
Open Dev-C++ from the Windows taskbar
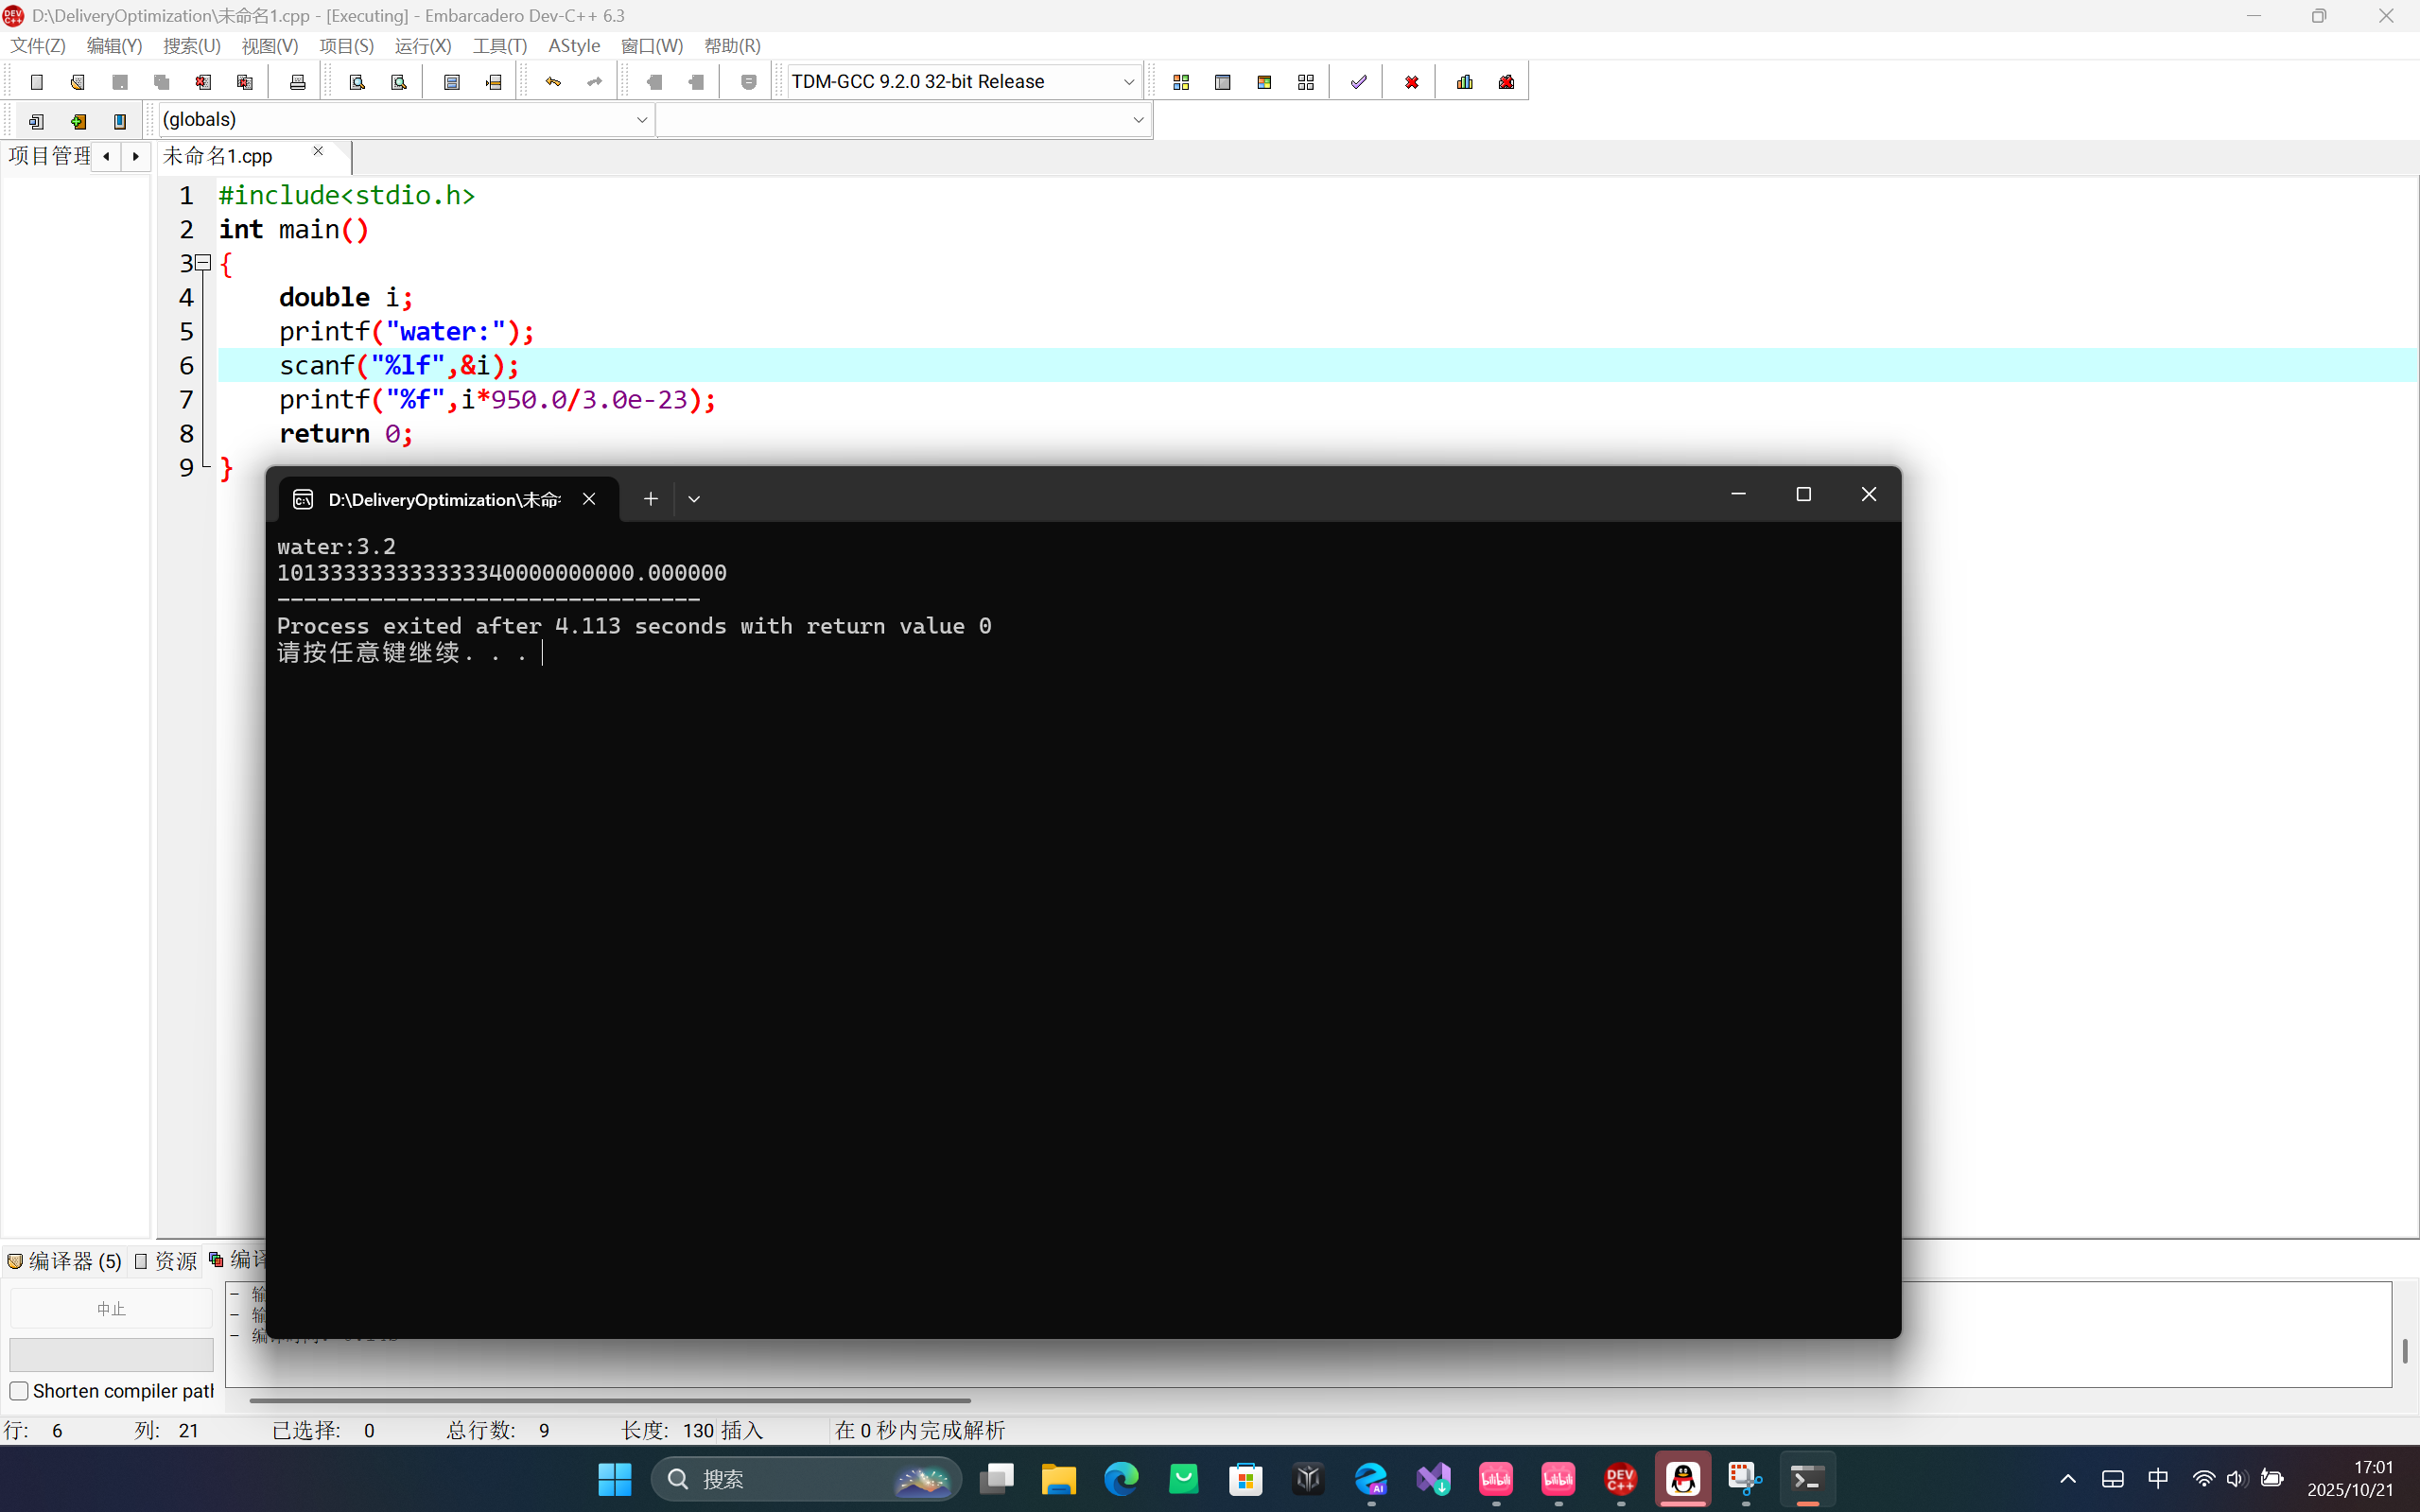click(1620, 1478)
